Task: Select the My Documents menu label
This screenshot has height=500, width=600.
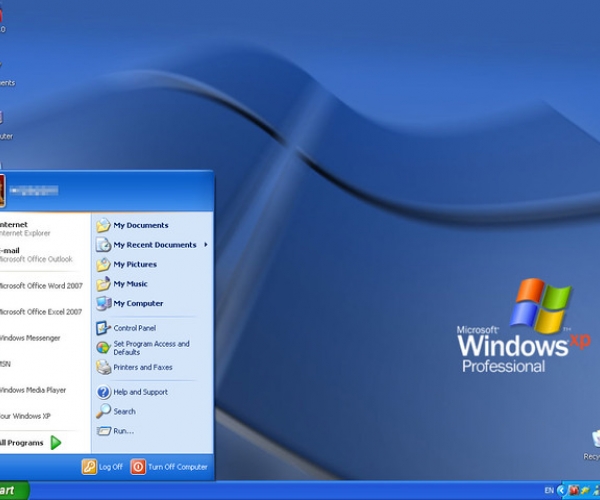Action: tap(141, 225)
